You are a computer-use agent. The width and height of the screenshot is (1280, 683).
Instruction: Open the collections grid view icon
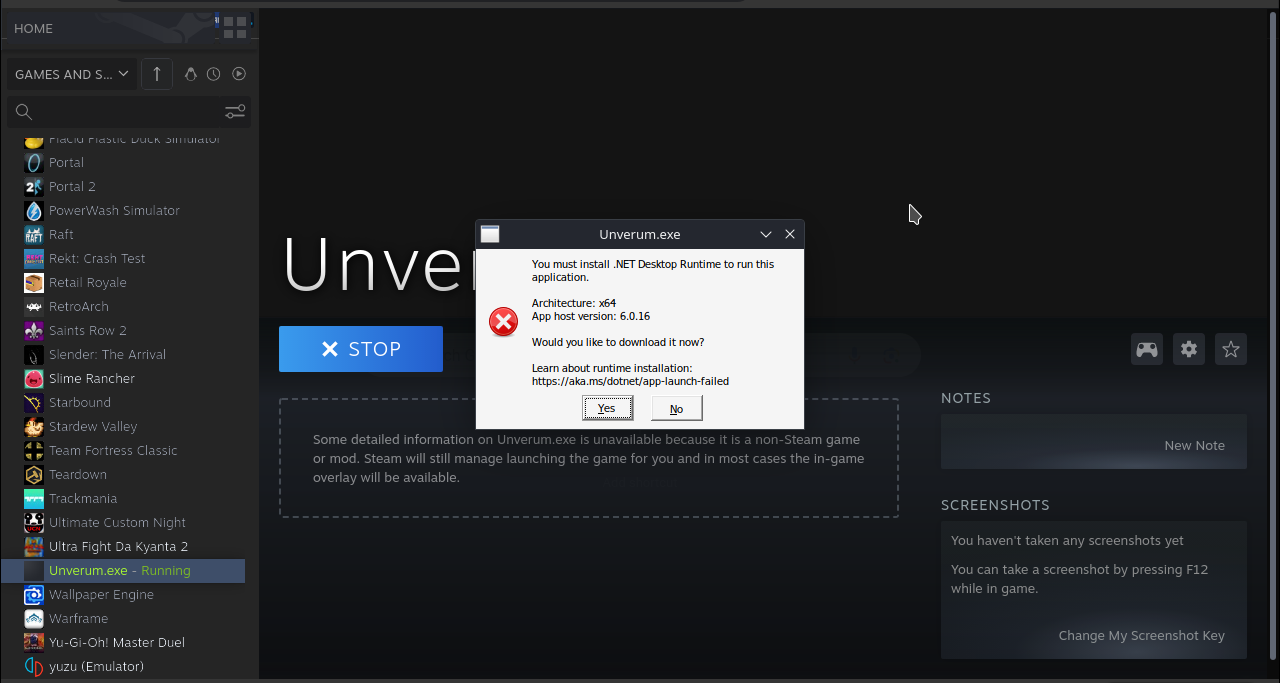235,28
